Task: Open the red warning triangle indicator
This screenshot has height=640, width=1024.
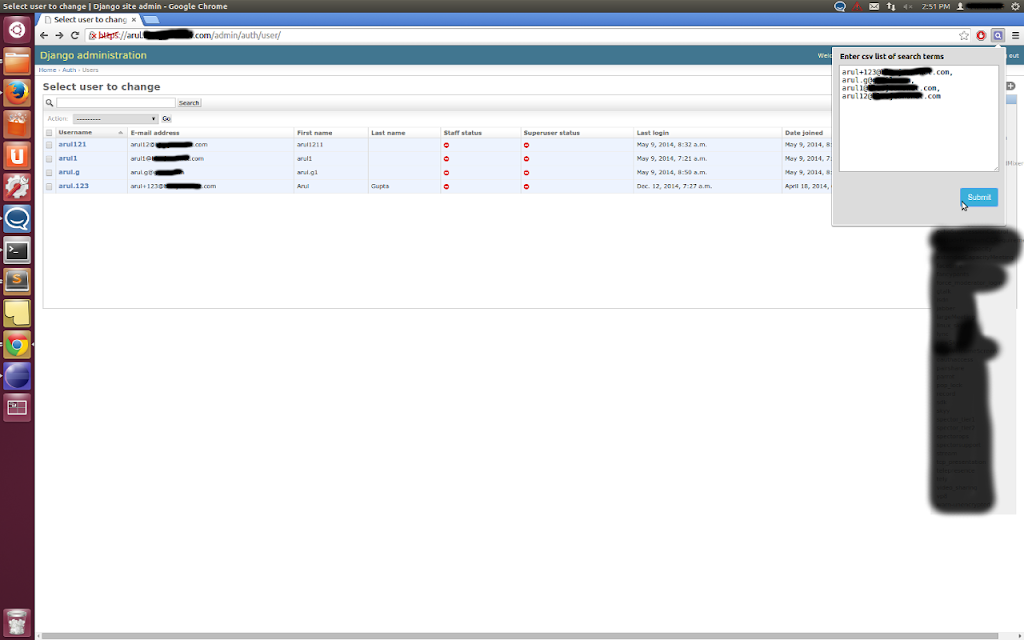Action: coord(857,7)
